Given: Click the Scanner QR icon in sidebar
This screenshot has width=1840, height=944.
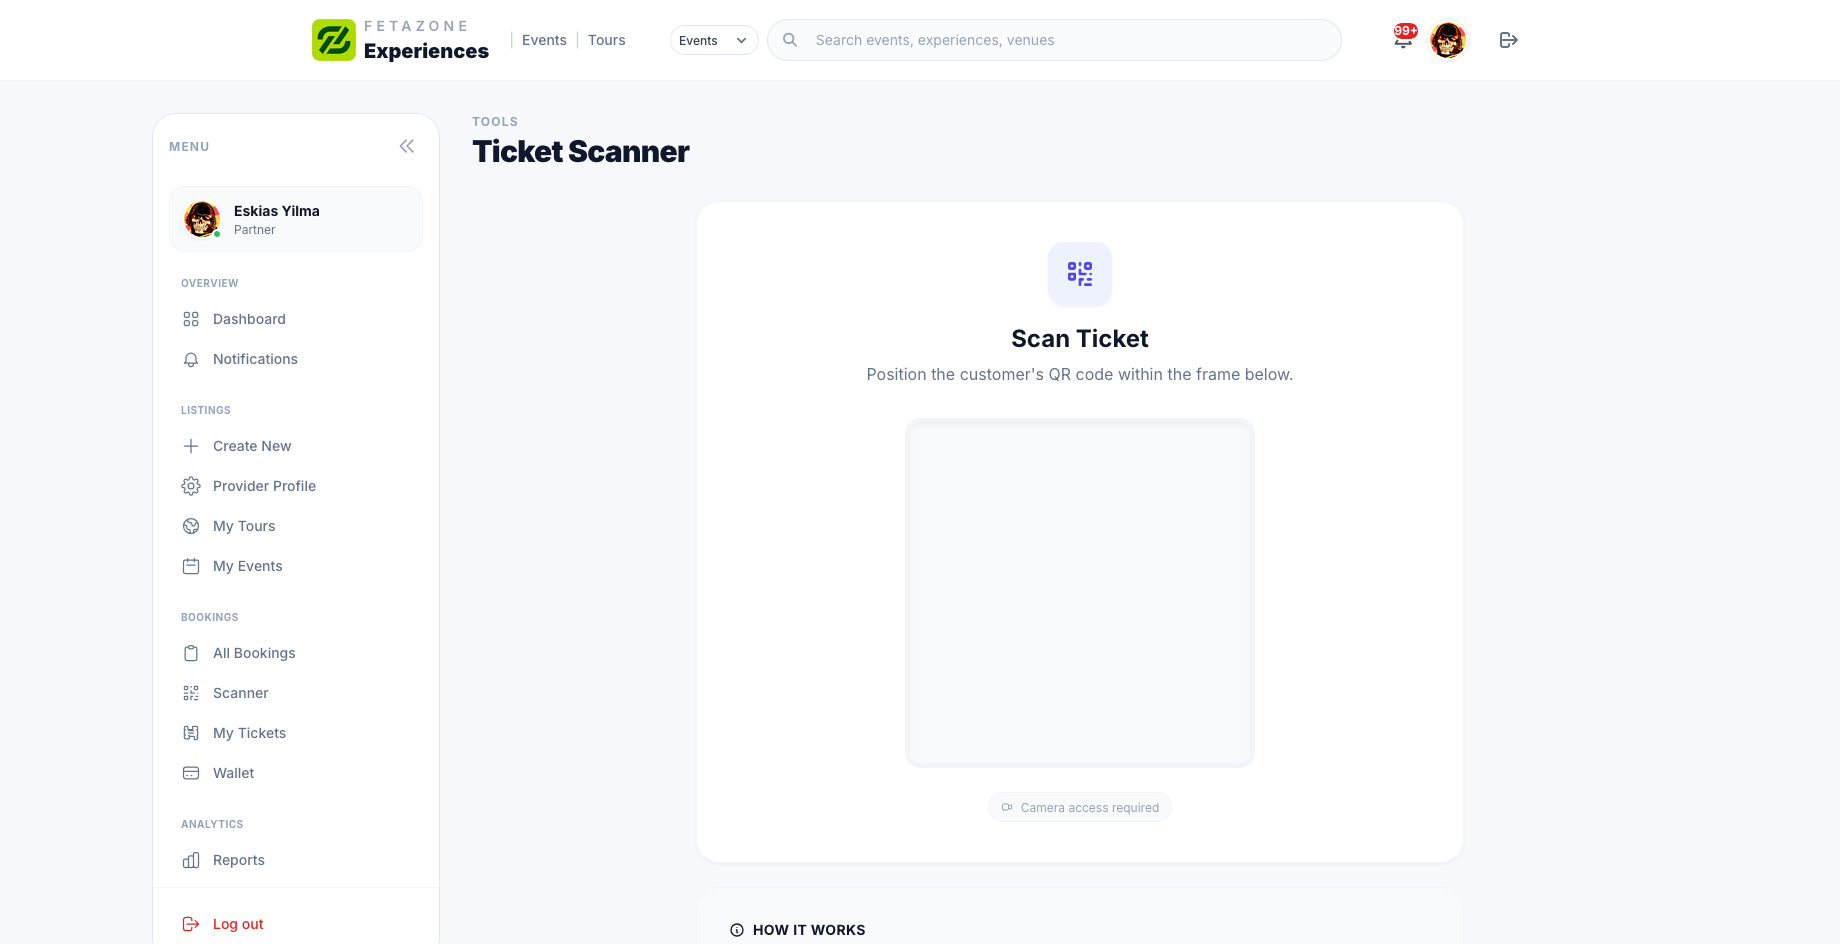Looking at the screenshot, I should 191,693.
